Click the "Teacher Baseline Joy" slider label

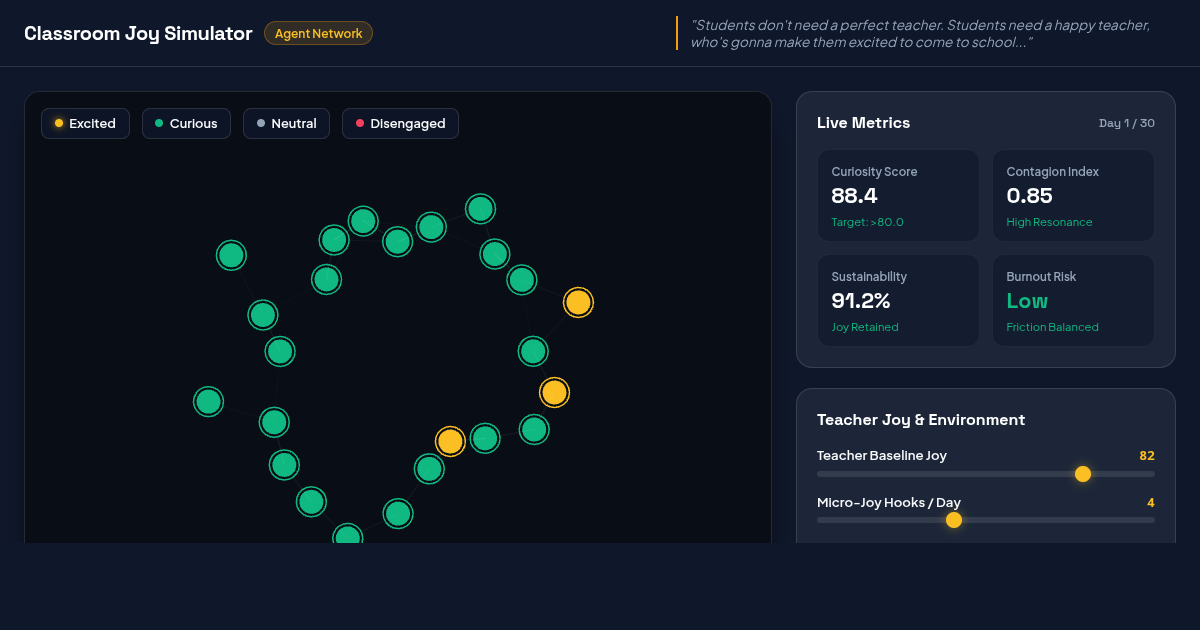click(x=882, y=456)
